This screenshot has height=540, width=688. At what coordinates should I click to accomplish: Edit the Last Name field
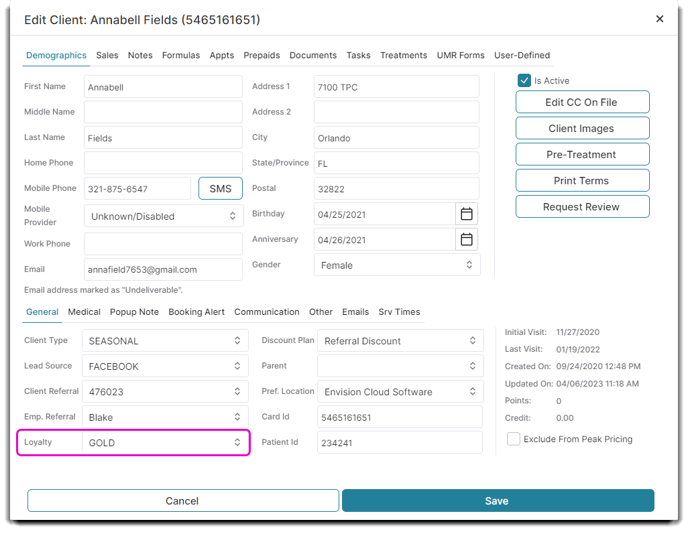(163, 138)
